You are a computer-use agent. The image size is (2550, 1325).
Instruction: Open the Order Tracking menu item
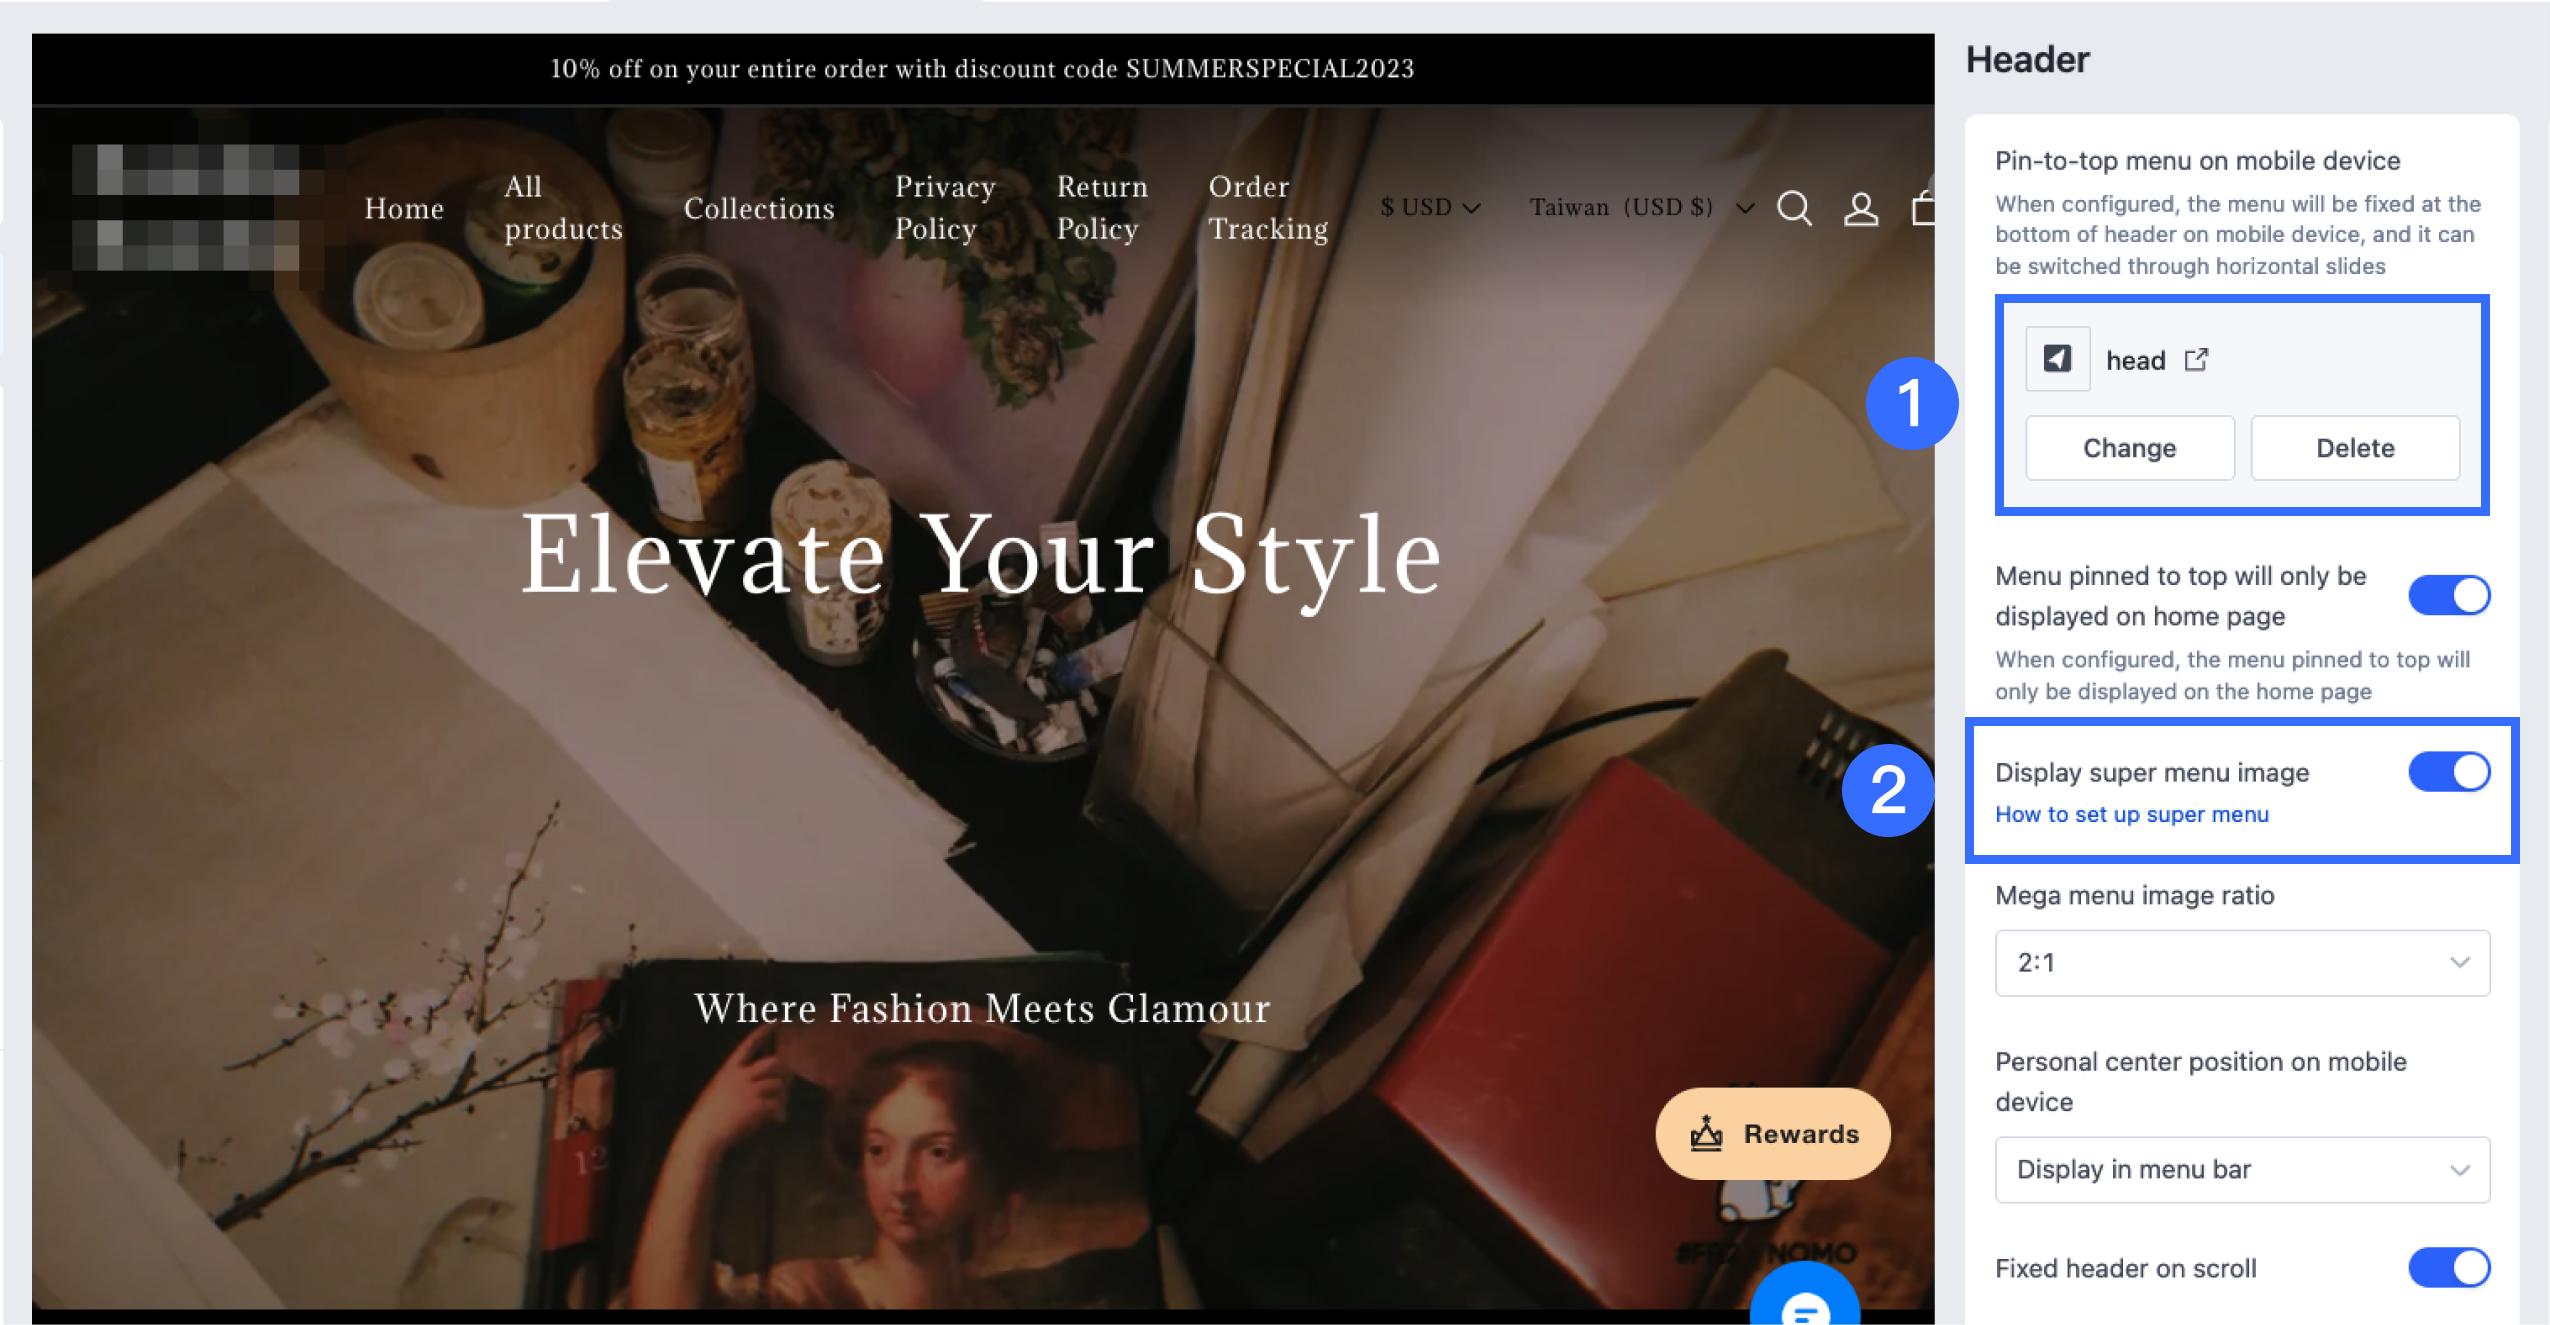(1267, 207)
